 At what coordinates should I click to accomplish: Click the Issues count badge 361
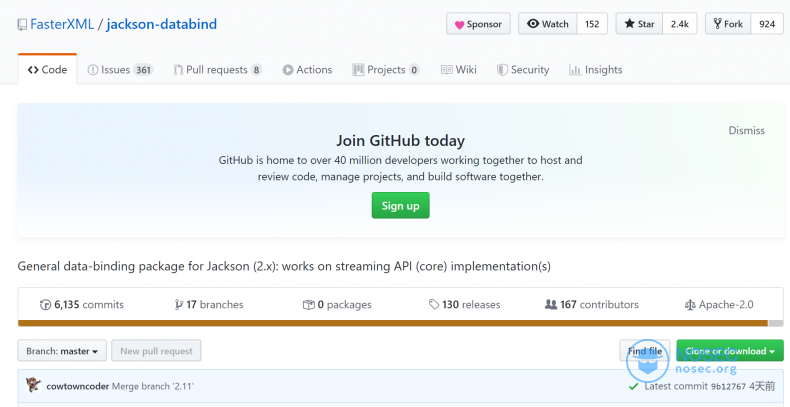(143, 70)
